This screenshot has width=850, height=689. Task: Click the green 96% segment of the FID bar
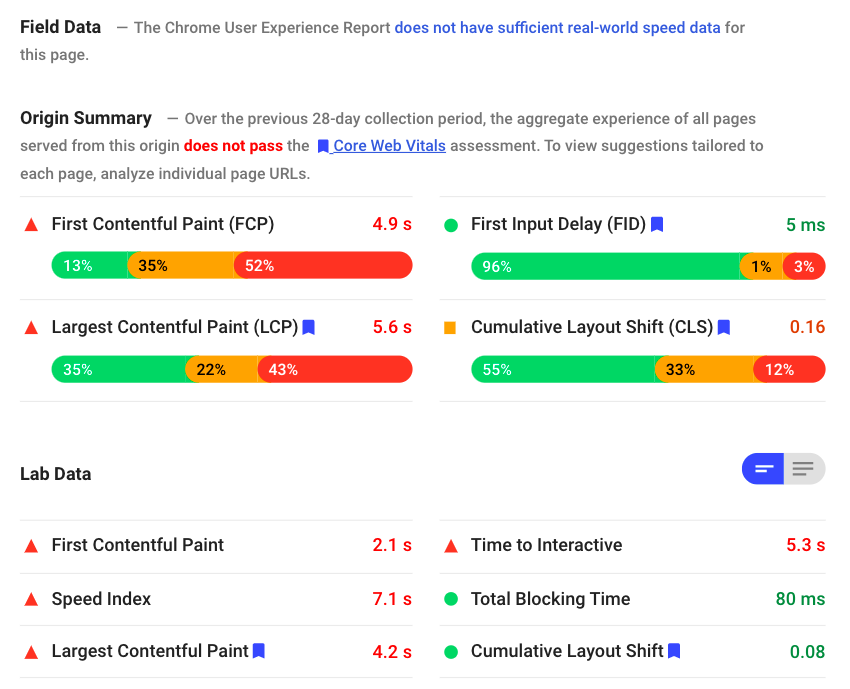coord(606,266)
